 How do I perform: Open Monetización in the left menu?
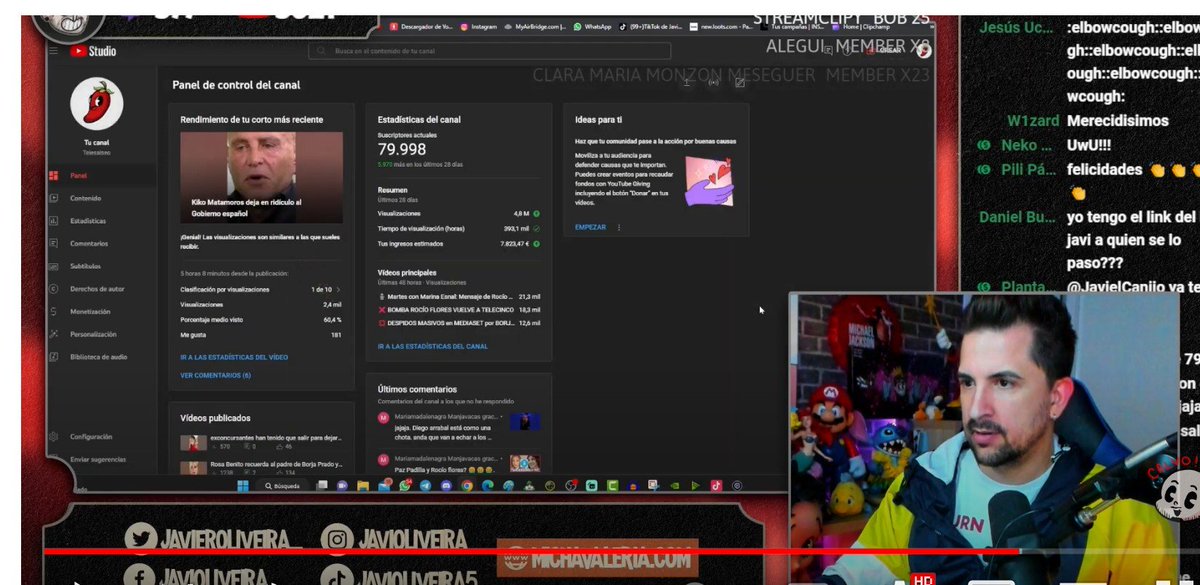click(90, 312)
